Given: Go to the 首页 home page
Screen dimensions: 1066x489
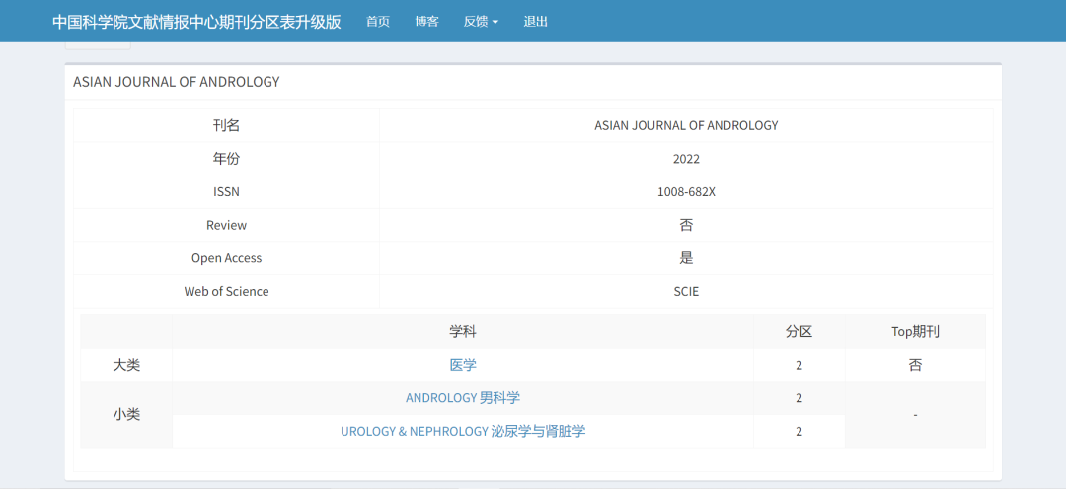Looking at the screenshot, I should [x=378, y=21].
